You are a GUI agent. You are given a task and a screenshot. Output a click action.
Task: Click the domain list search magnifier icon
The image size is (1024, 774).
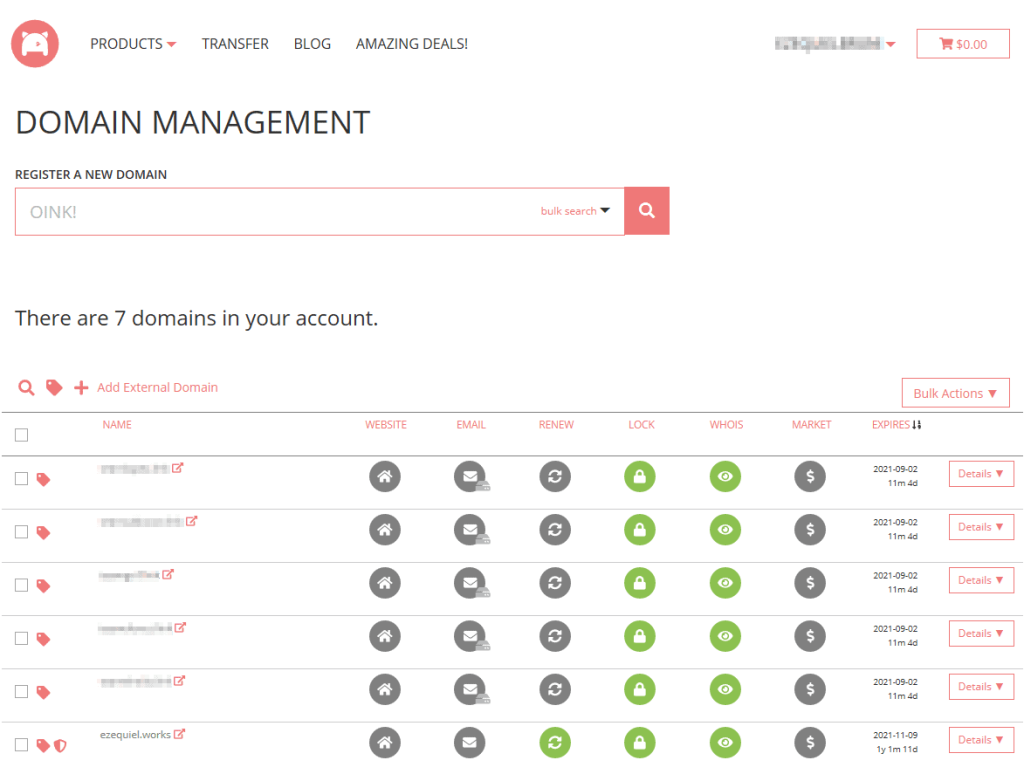pos(27,388)
